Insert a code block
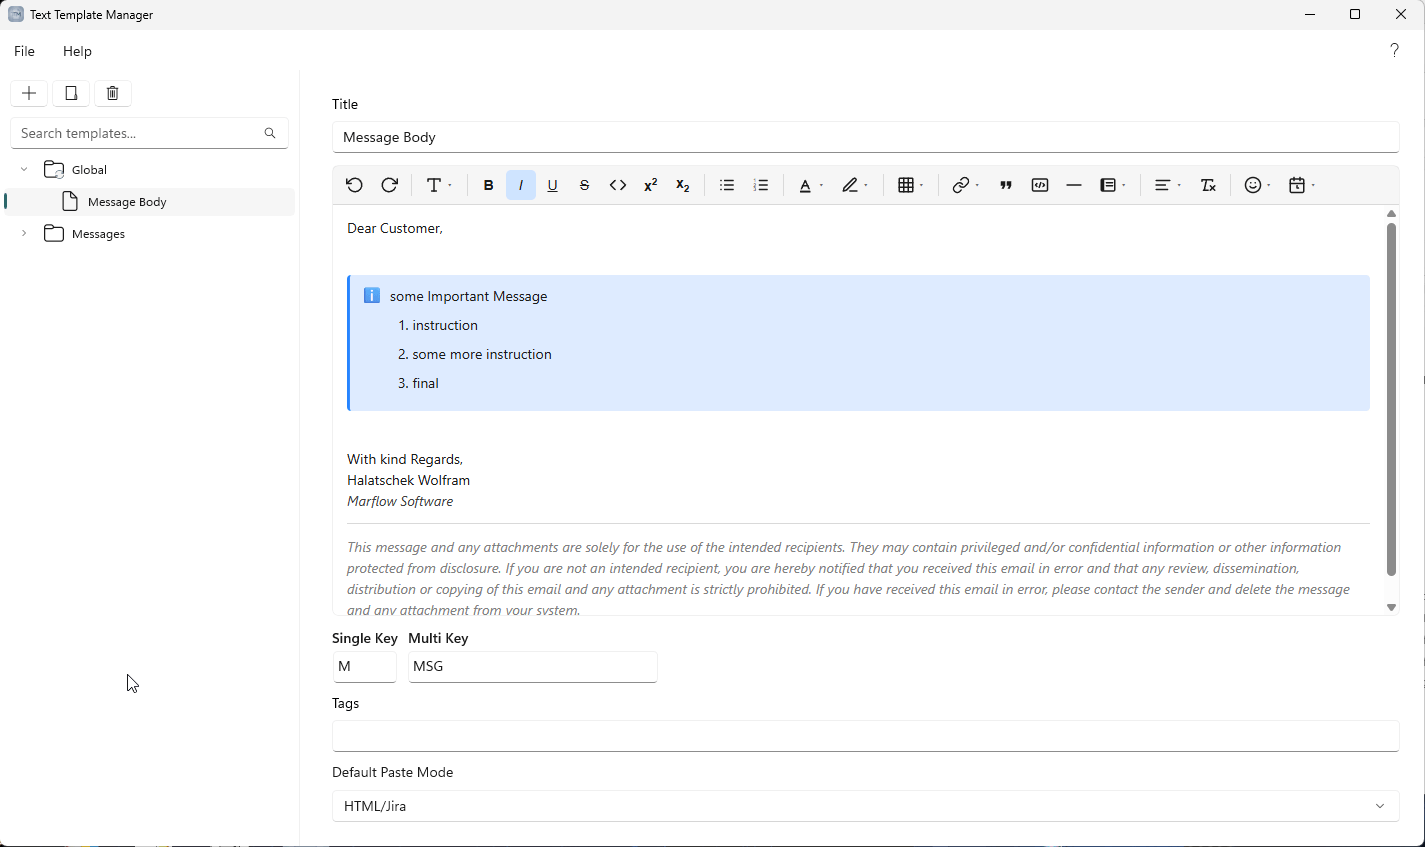The width and height of the screenshot is (1425, 847). [x=1040, y=185]
